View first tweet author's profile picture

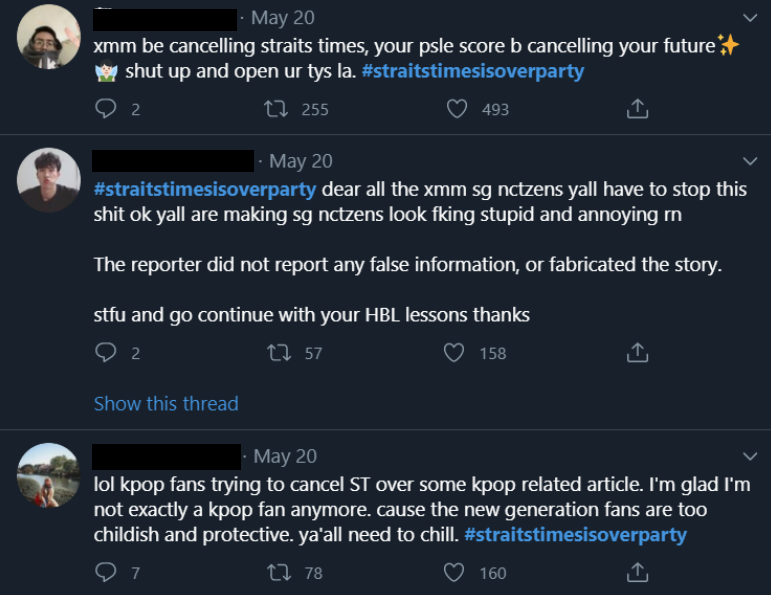coord(49,37)
